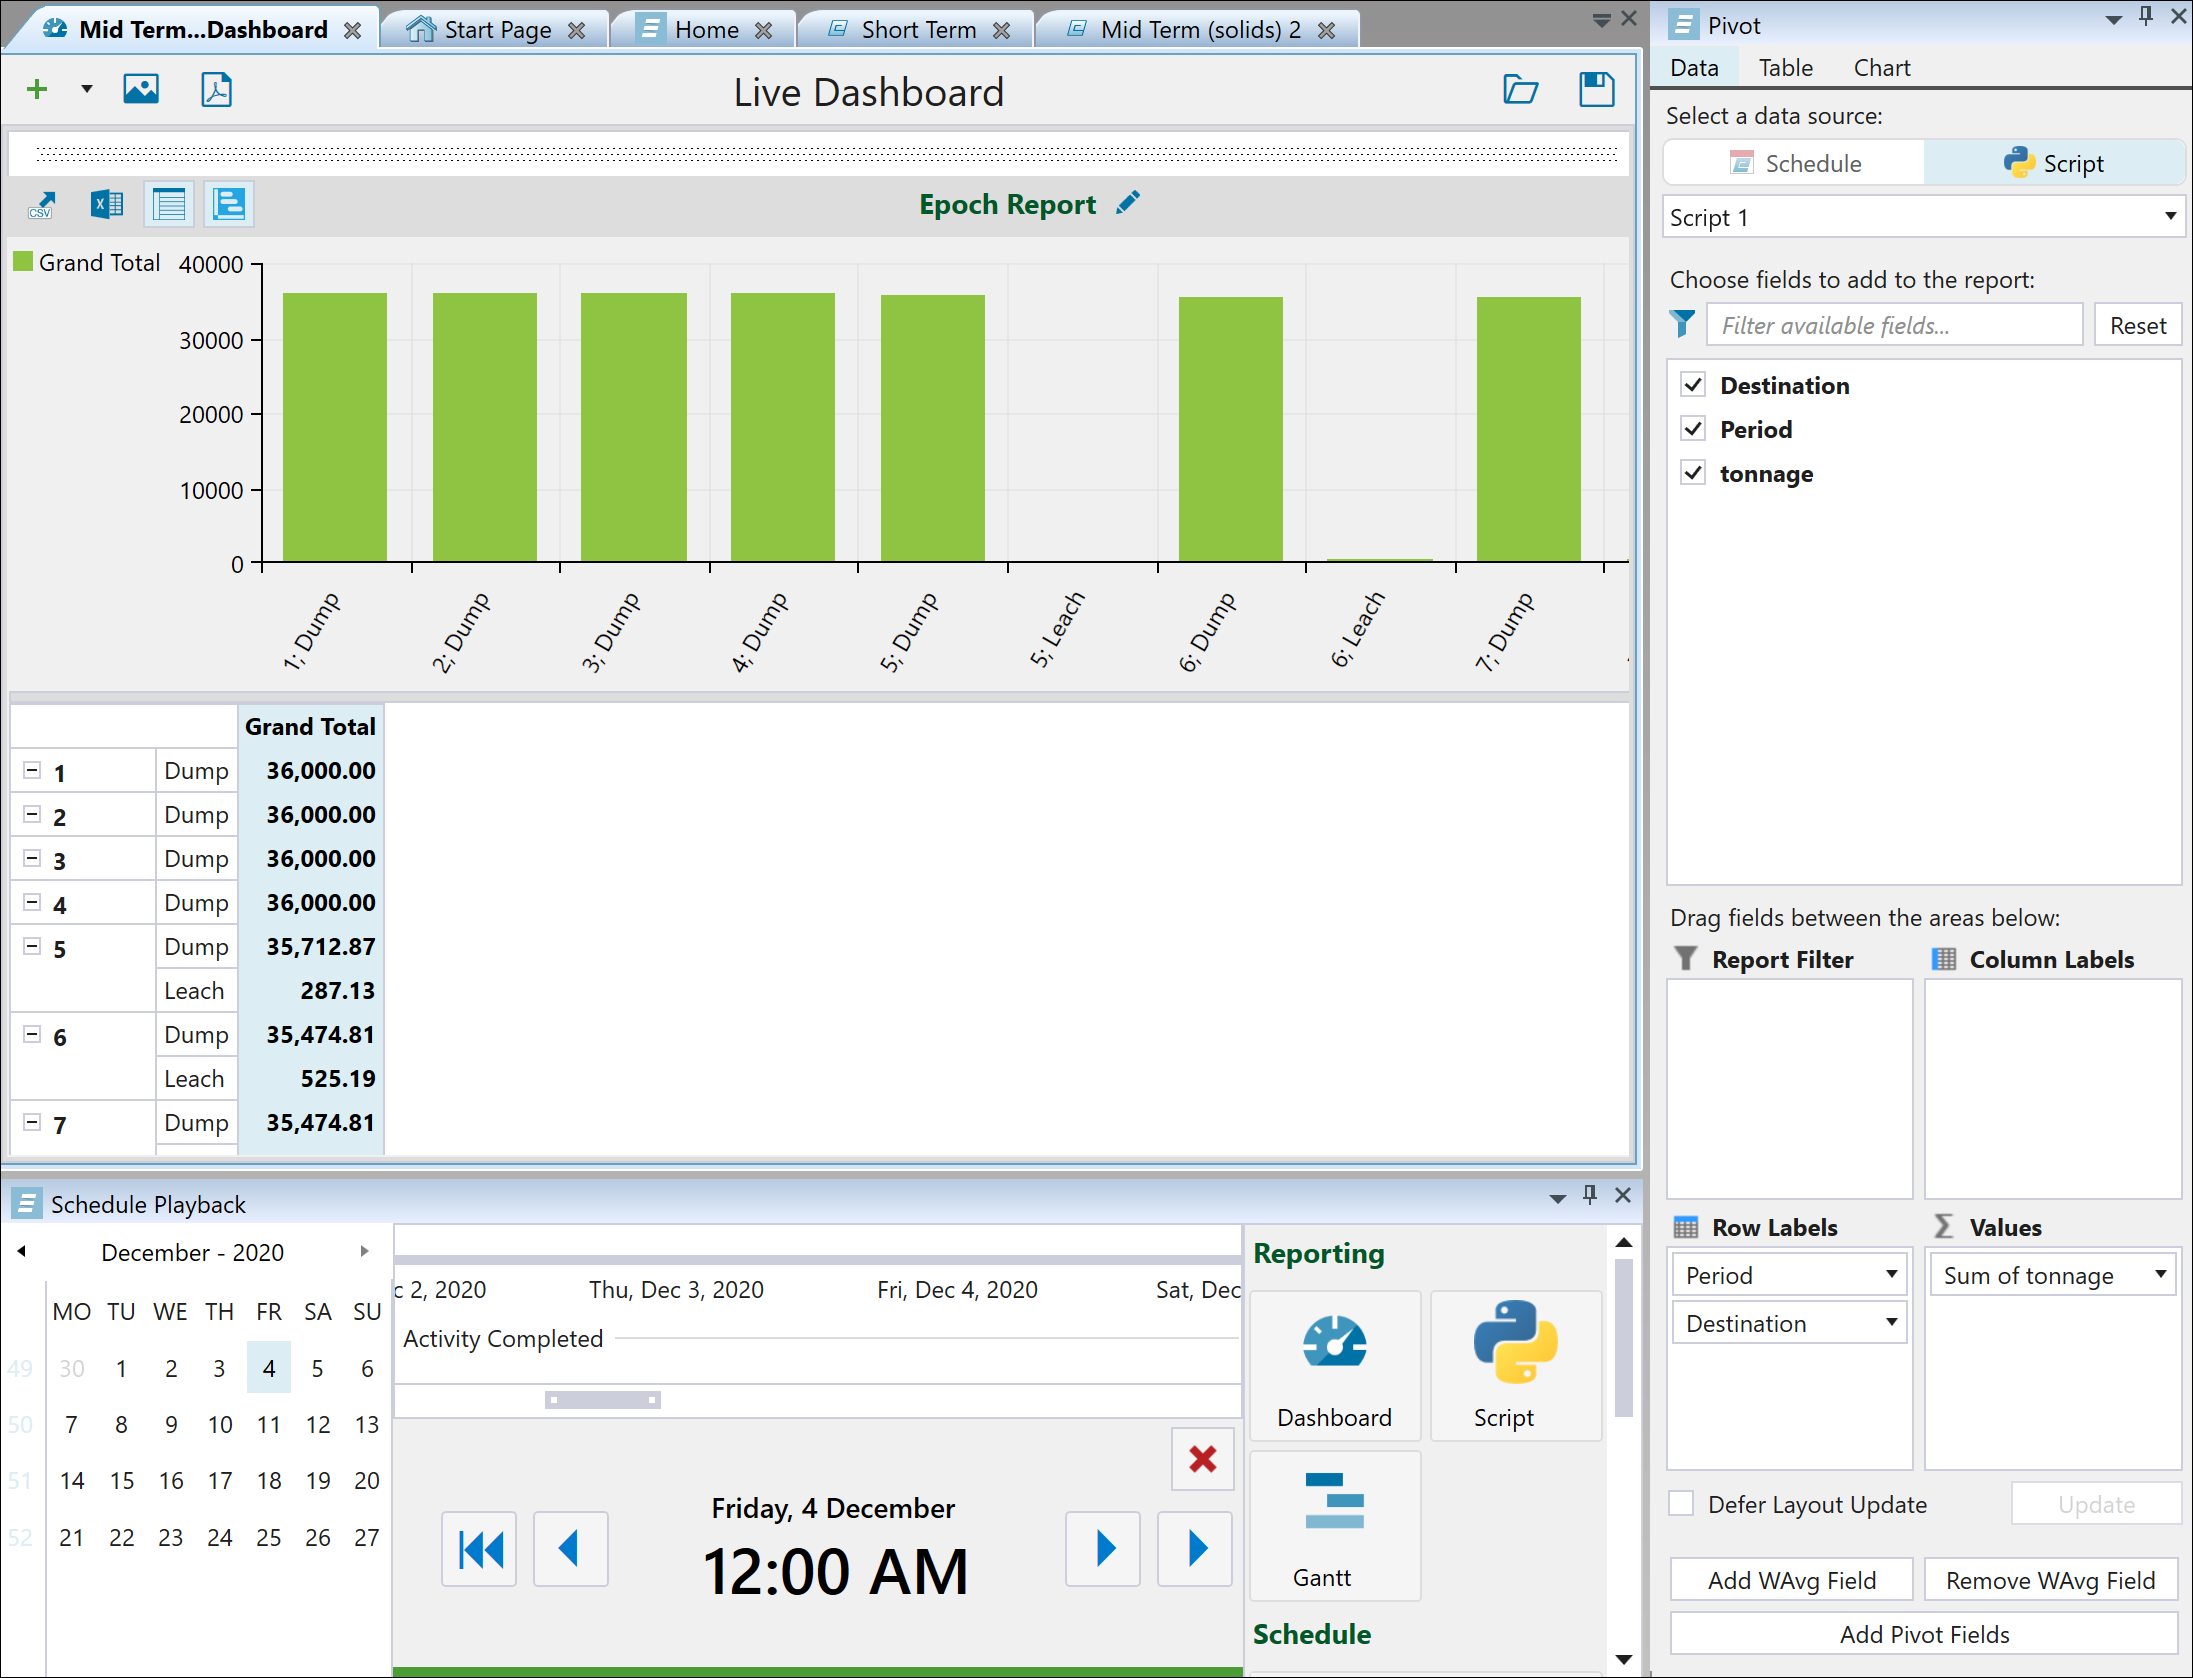Open a dashboard with the folder icon
Image resolution: width=2193 pixels, height=1678 pixels.
click(x=1520, y=90)
